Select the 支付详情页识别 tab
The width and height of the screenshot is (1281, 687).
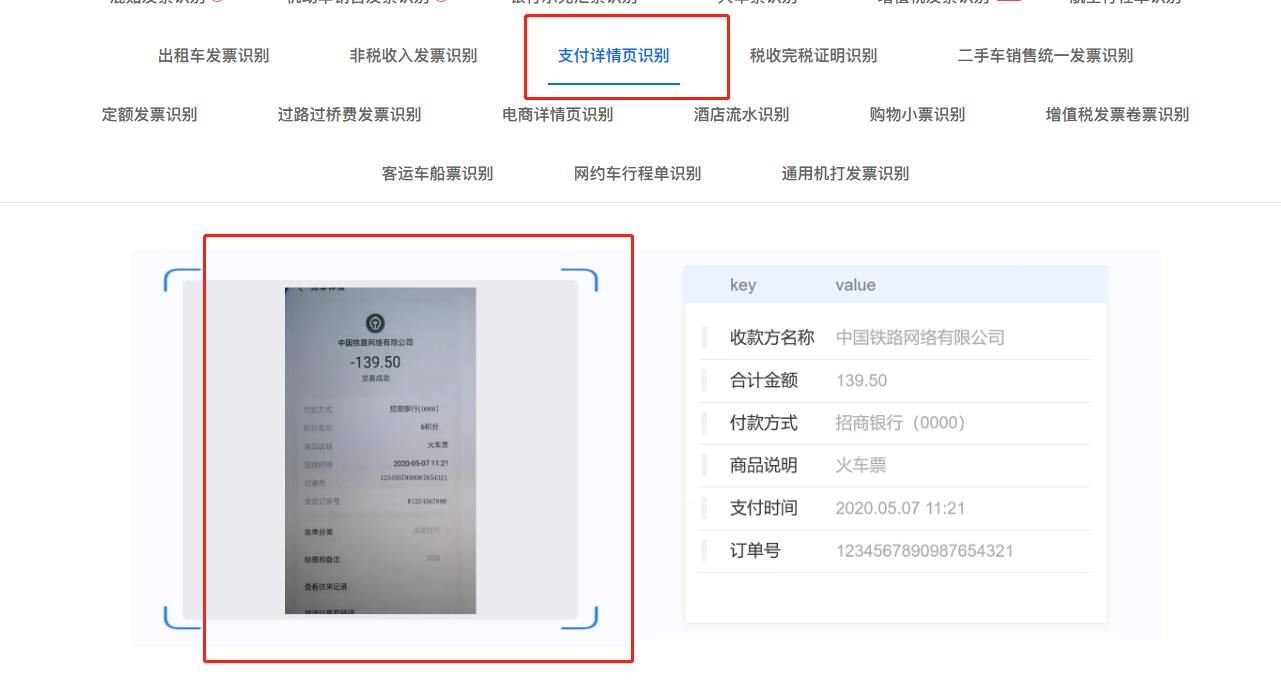(614, 56)
